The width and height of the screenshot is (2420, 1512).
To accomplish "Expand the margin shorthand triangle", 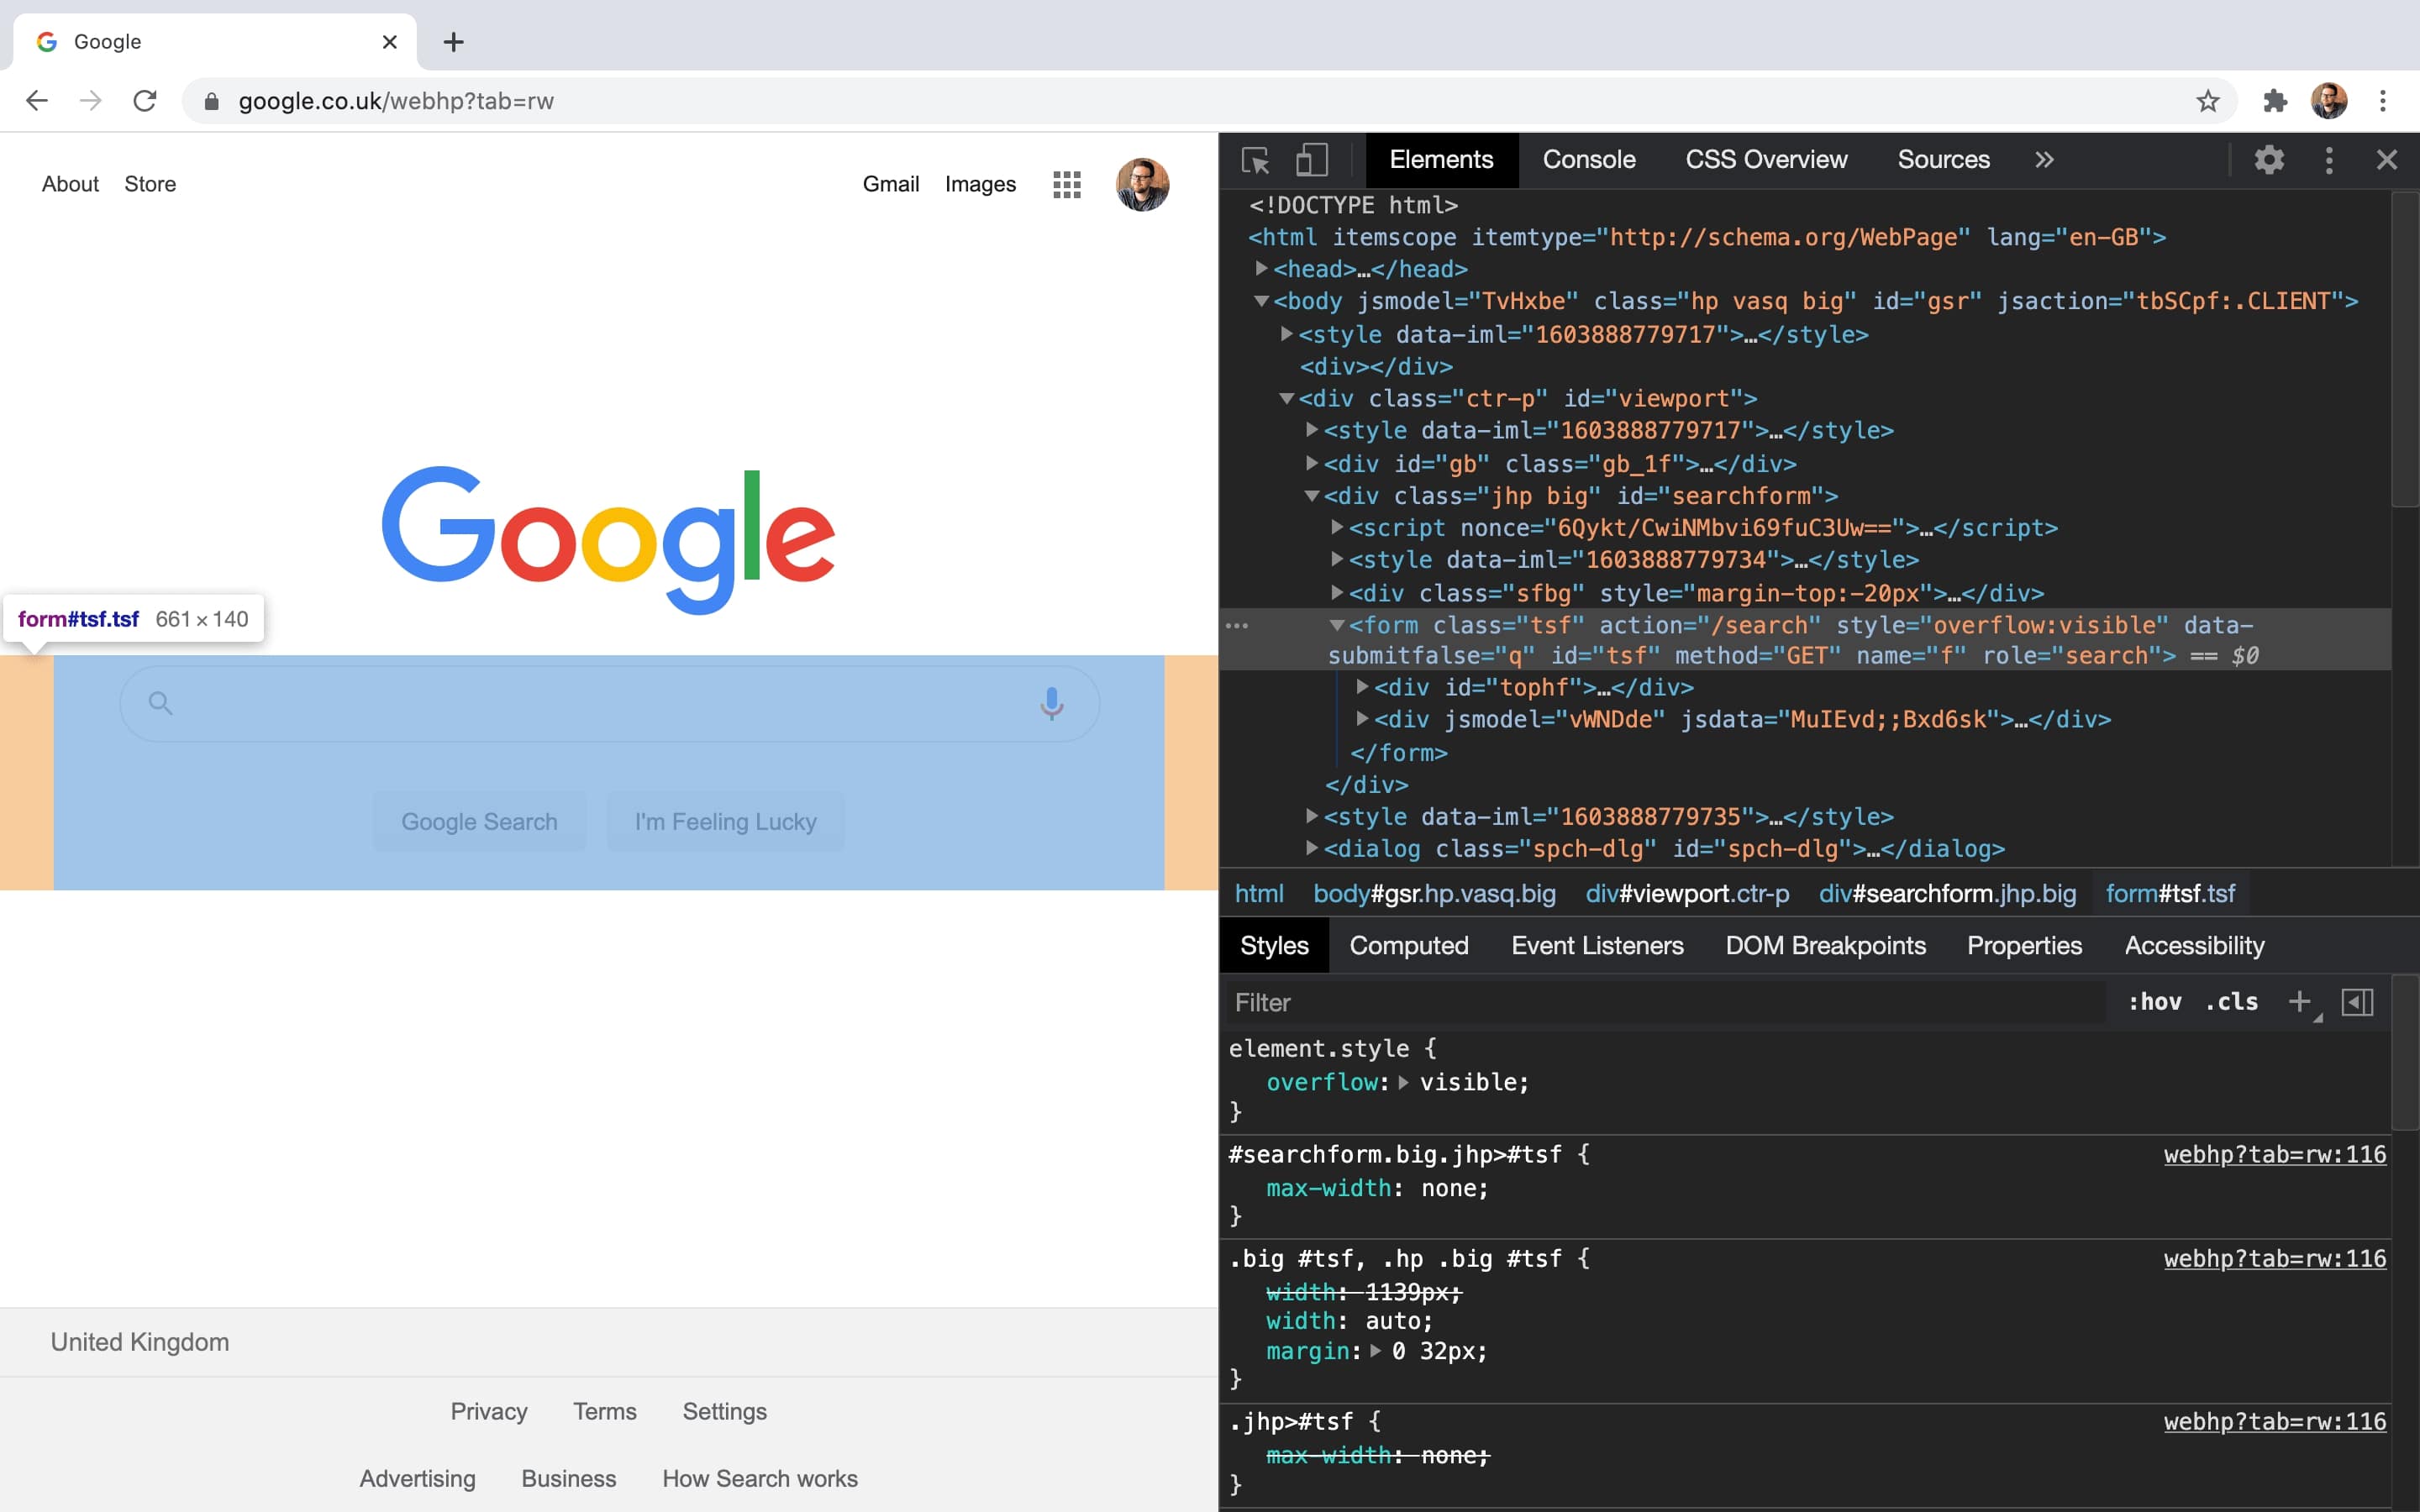I will 1376,1351.
